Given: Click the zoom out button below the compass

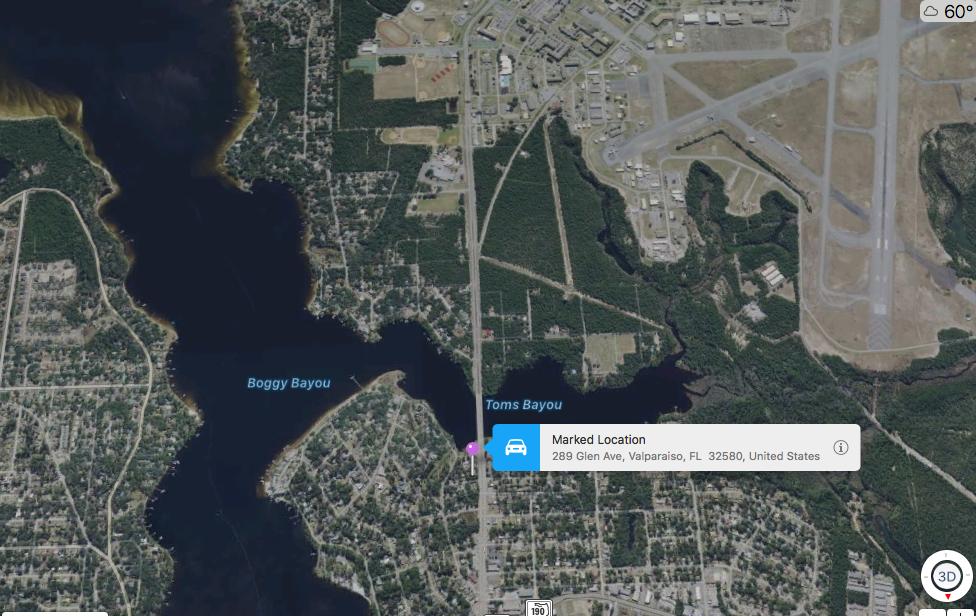Looking at the screenshot, I should [932, 612].
